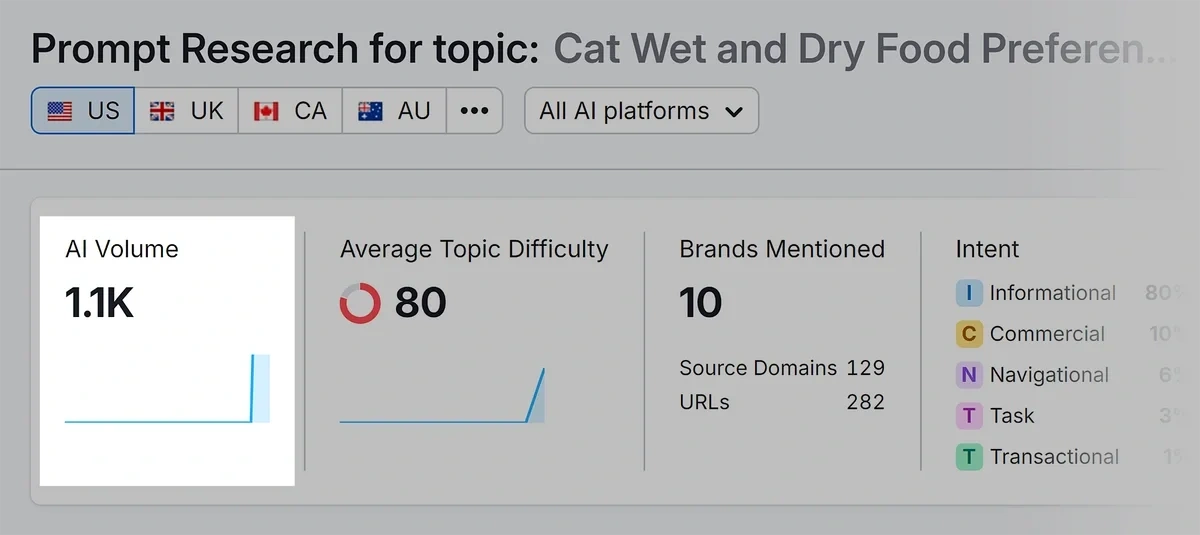Click the Australia flag icon
This screenshot has height=535, width=1200.
tap(370, 111)
